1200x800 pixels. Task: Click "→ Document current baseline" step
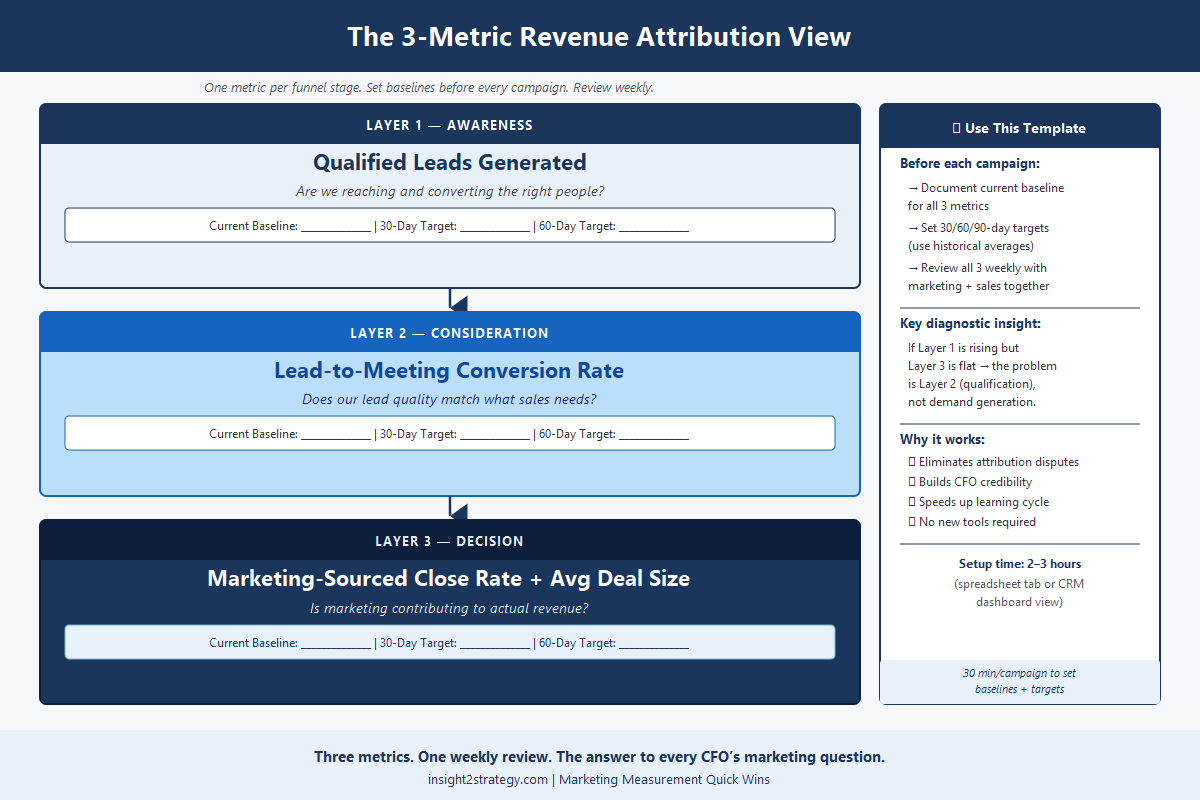pos(986,187)
